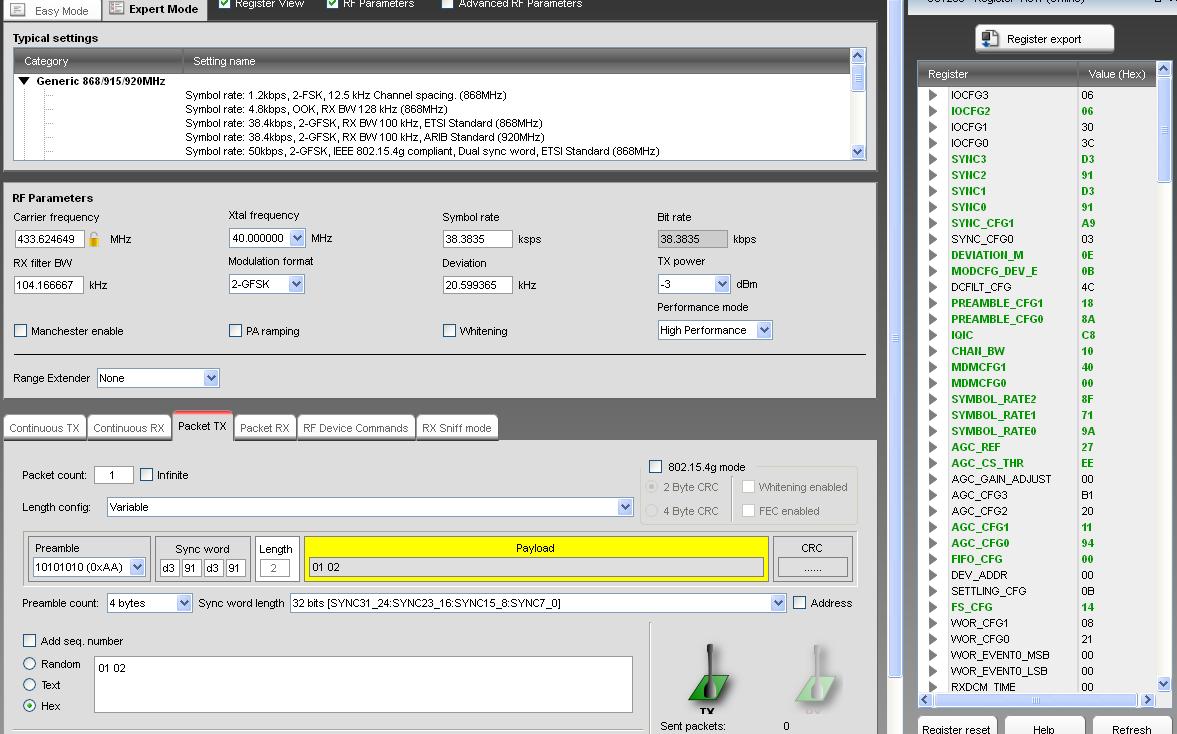The image size is (1177, 734).
Task: Uncheck the Register View checkbox
Action: [x=224, y=4]
